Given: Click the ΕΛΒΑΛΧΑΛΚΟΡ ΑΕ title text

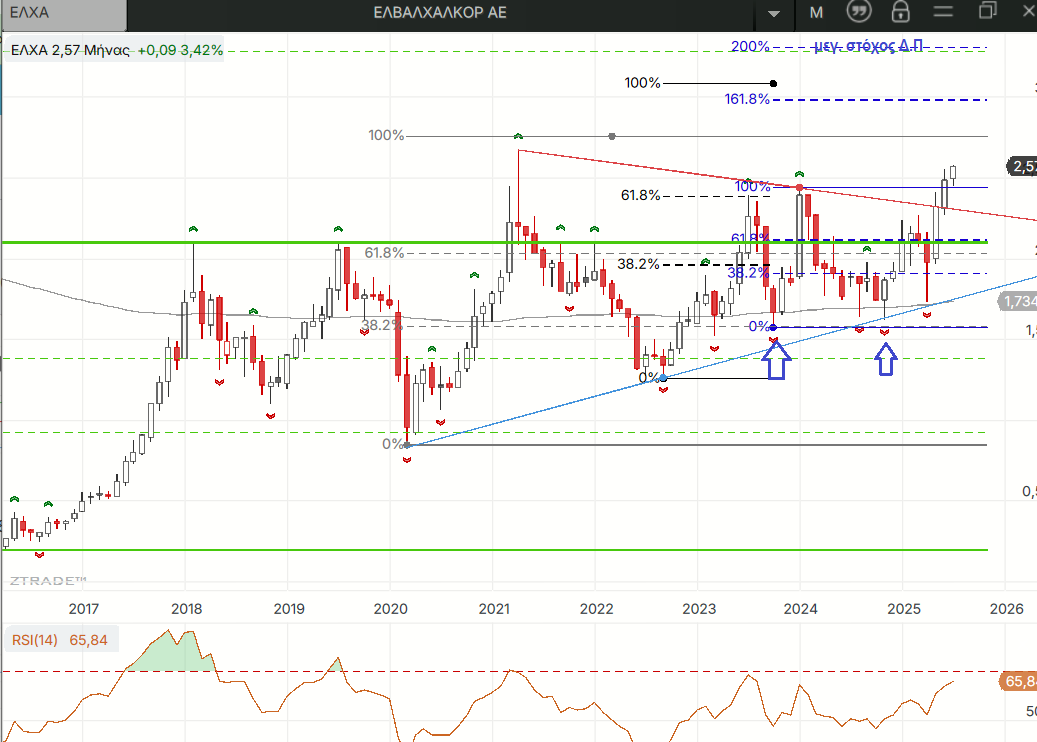Looking at the screenshot, I should tap(440, 13).
